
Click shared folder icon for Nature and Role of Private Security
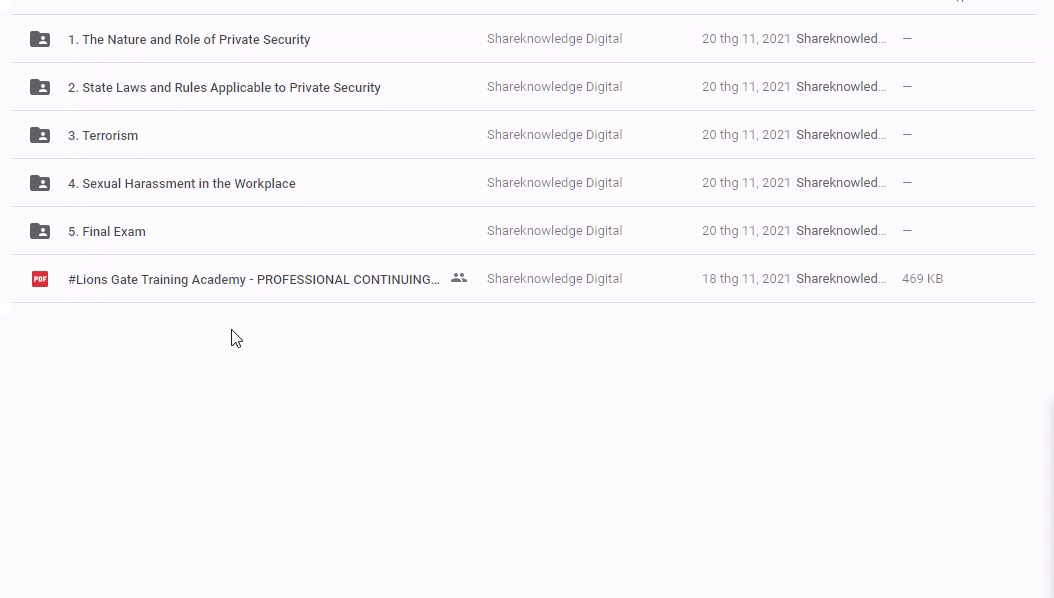tap(40, 39)
